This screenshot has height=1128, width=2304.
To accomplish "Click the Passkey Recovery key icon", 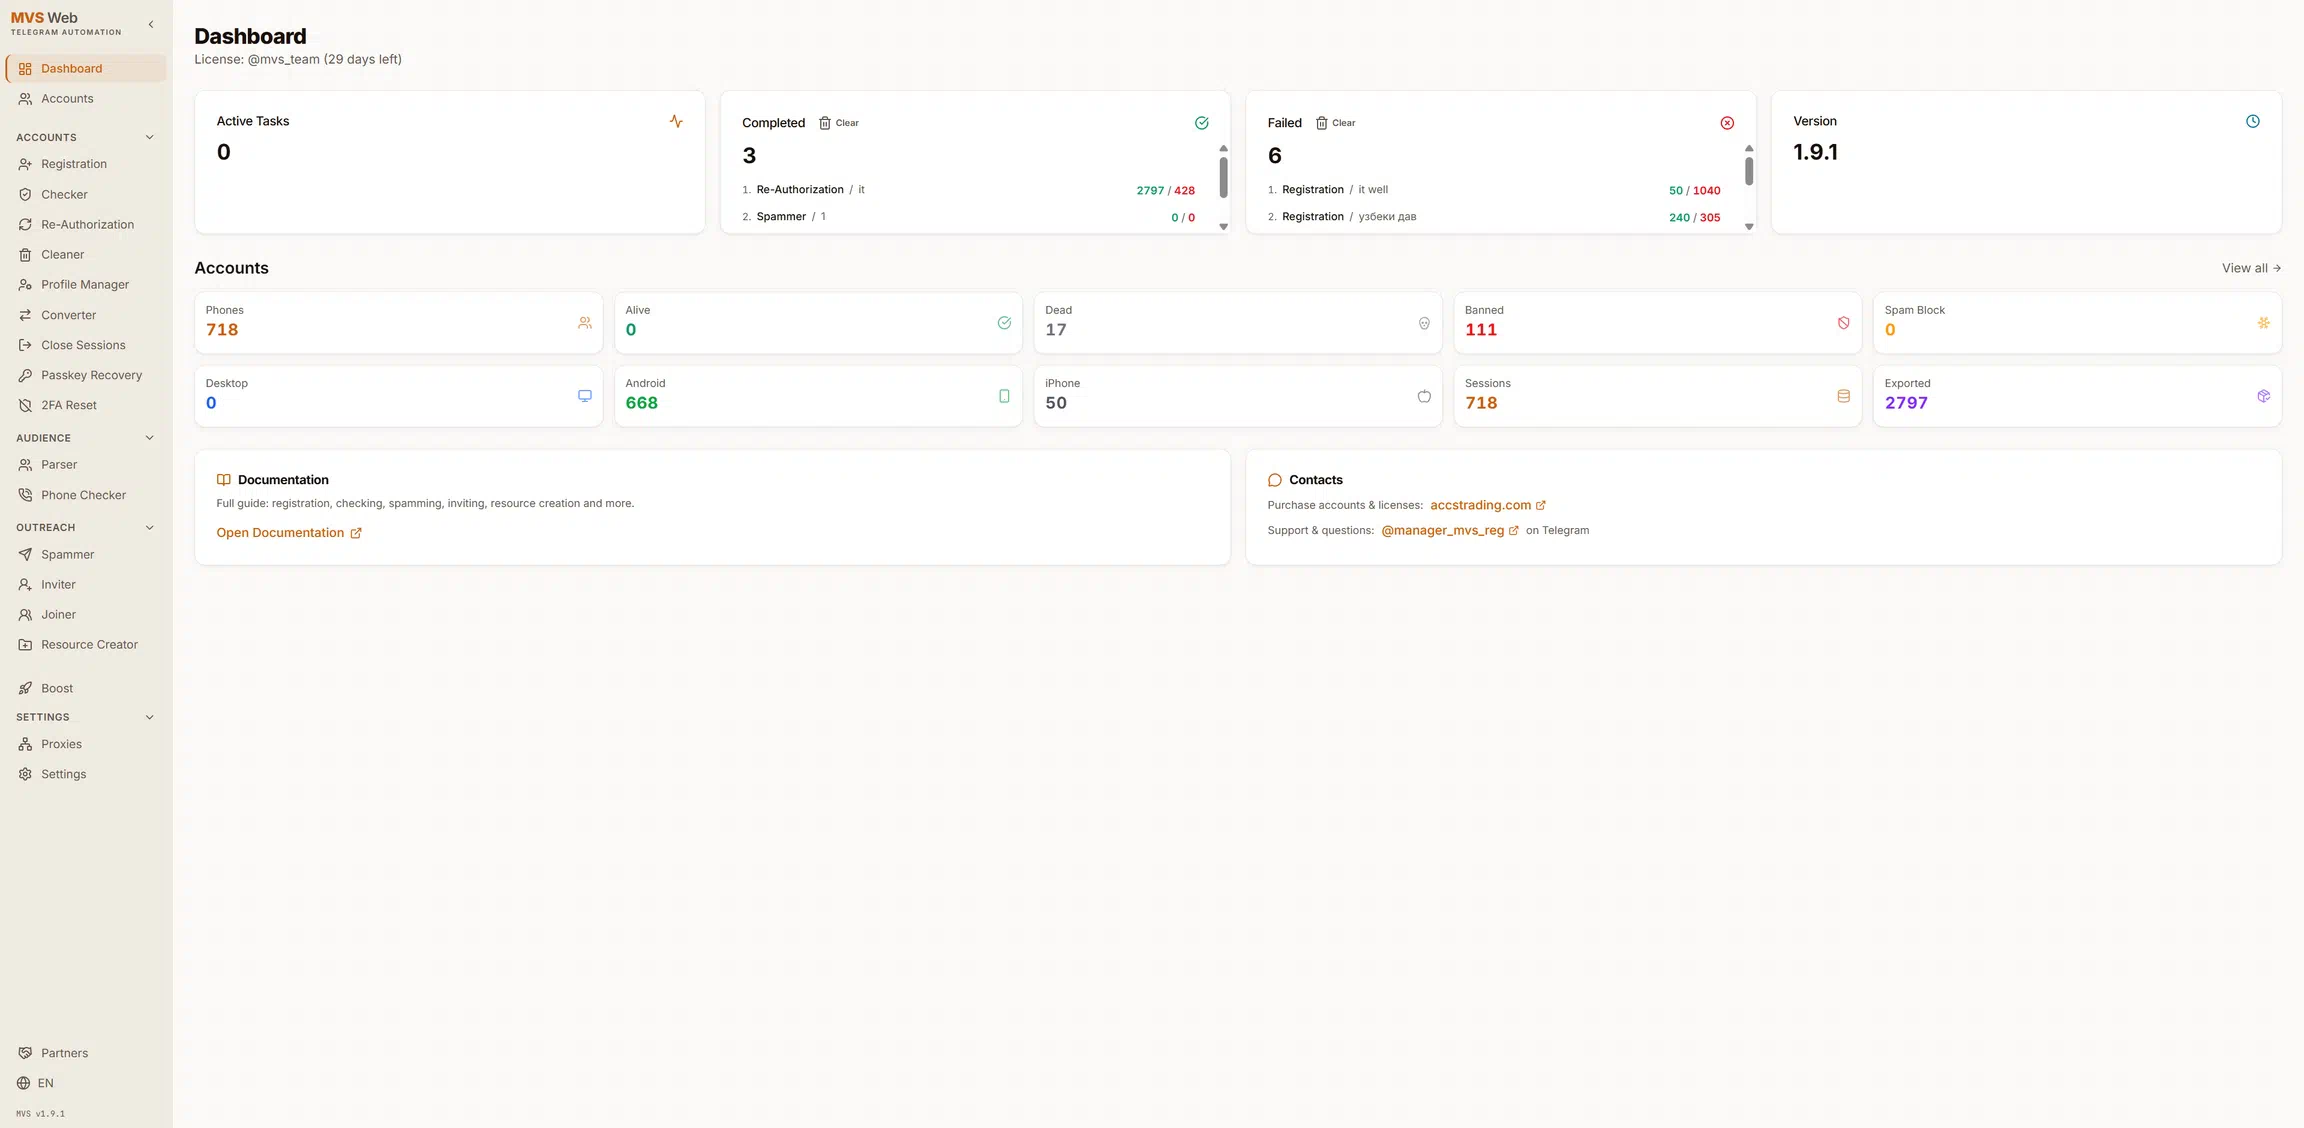I will [x=25, y=375].
